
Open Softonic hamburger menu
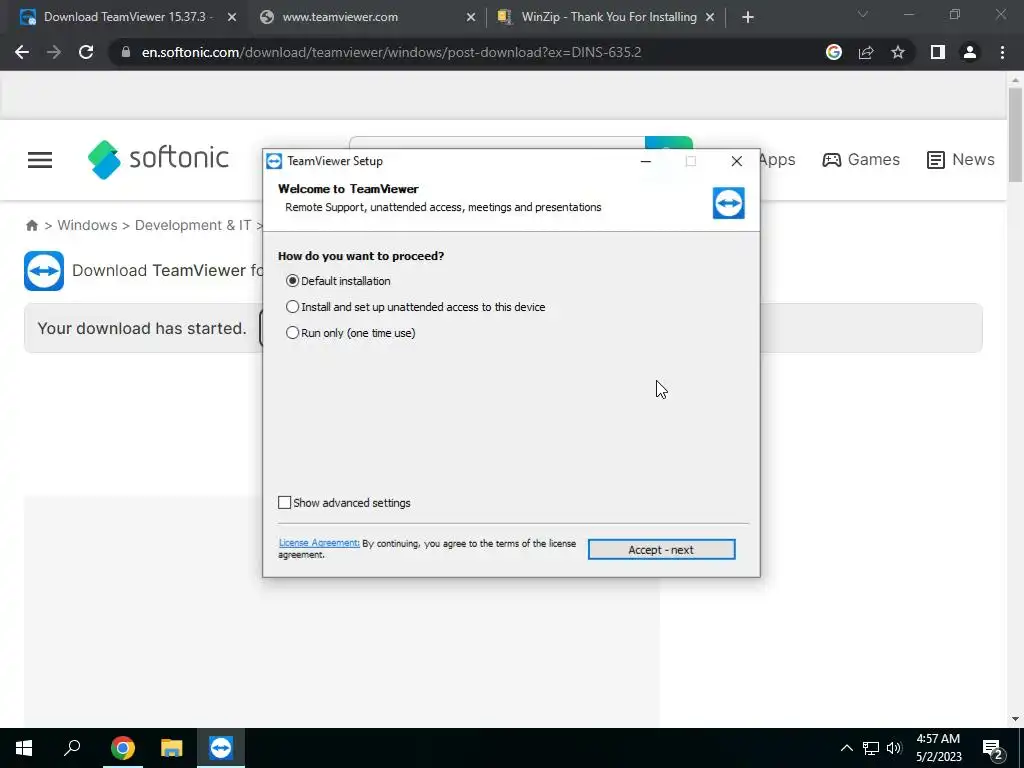pyautogui.click(x=40, y=160)
